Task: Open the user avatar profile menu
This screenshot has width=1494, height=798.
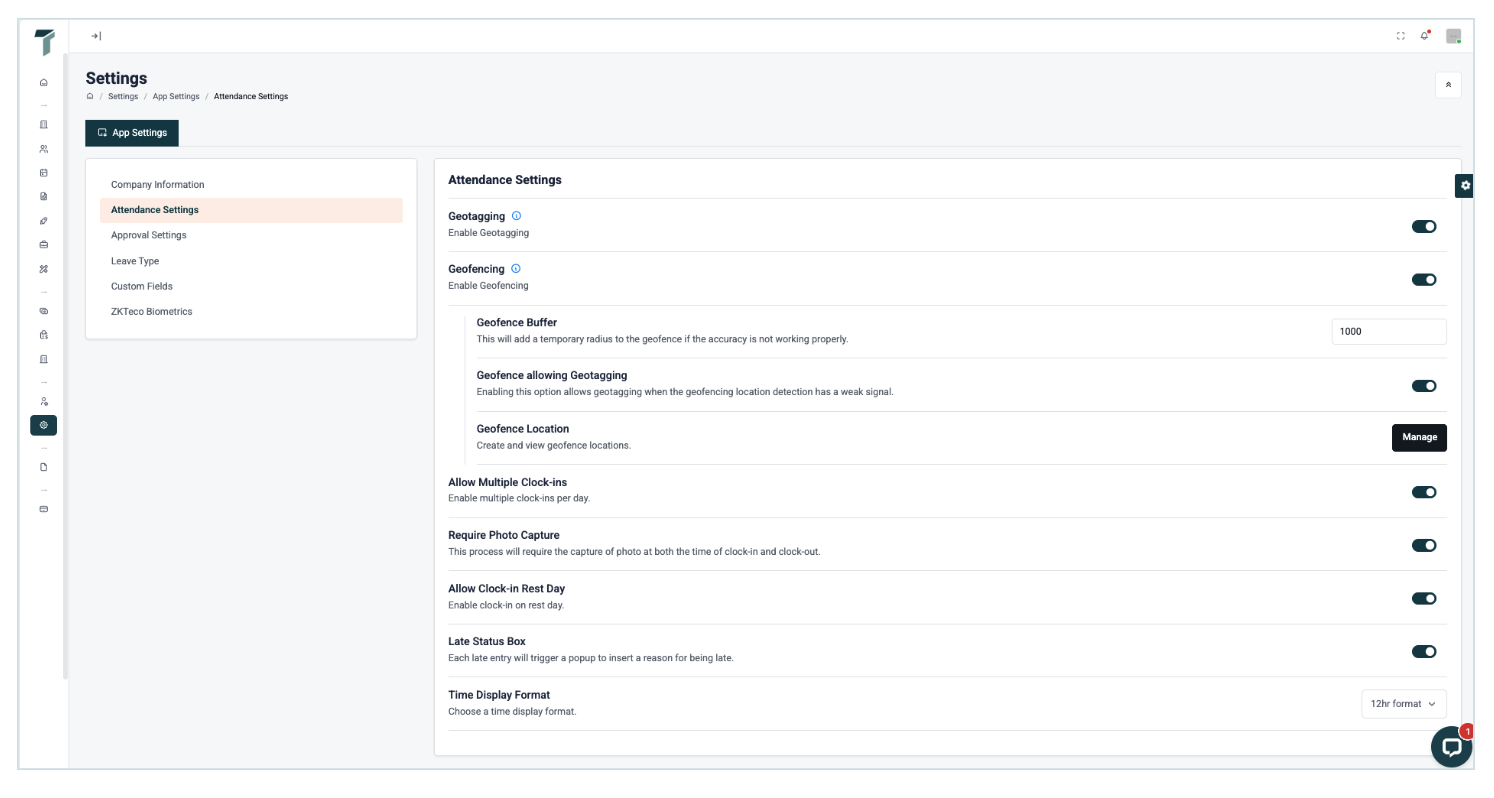Action: (x=1453, y=36)
